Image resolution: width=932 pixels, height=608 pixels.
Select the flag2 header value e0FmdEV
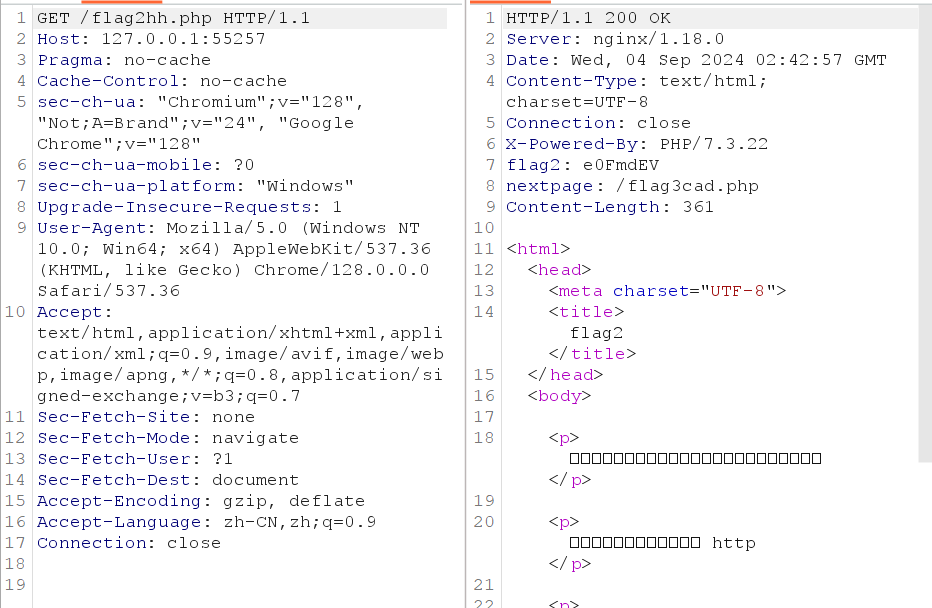click(x=624, y=165)
